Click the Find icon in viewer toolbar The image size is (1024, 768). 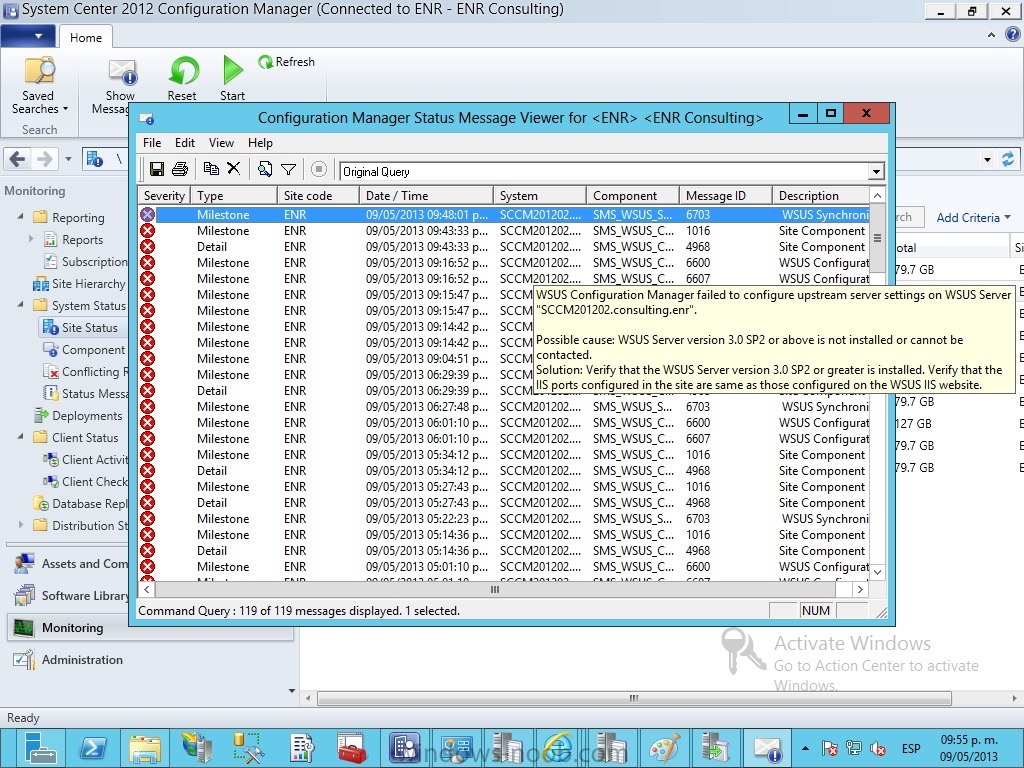[264, 169]
